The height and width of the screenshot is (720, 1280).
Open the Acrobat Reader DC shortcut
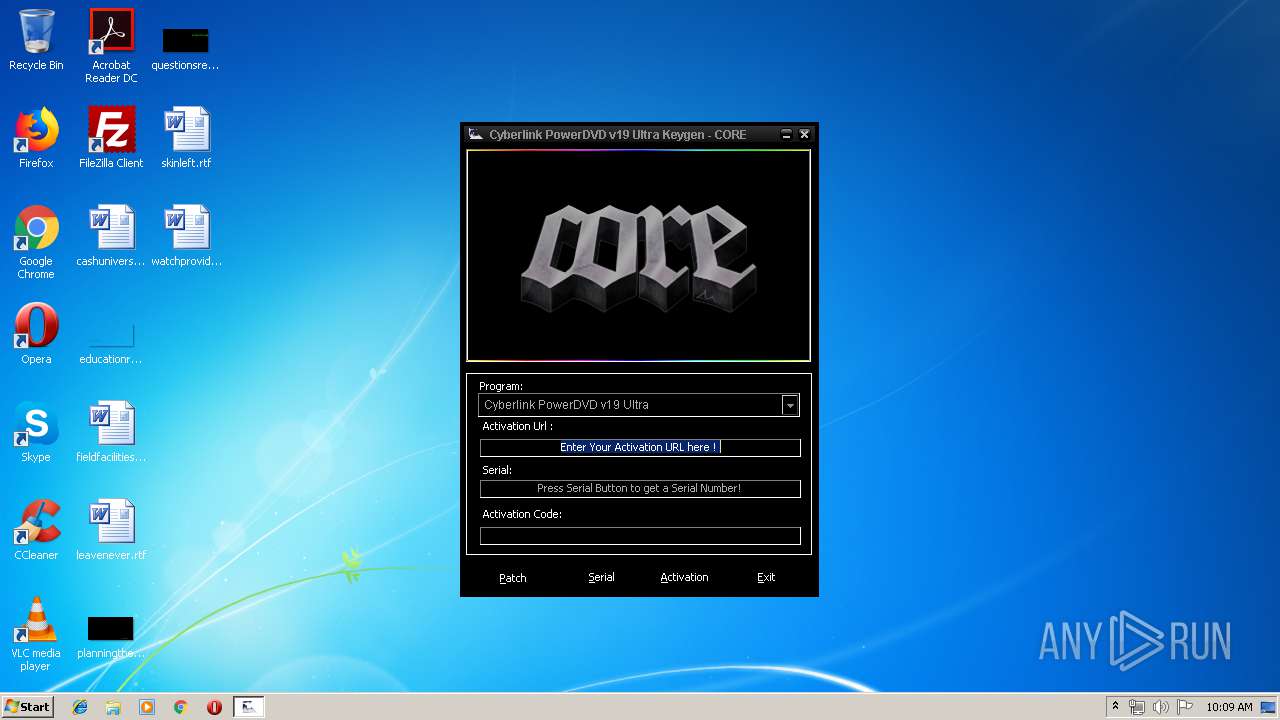[x=111, y=46]
